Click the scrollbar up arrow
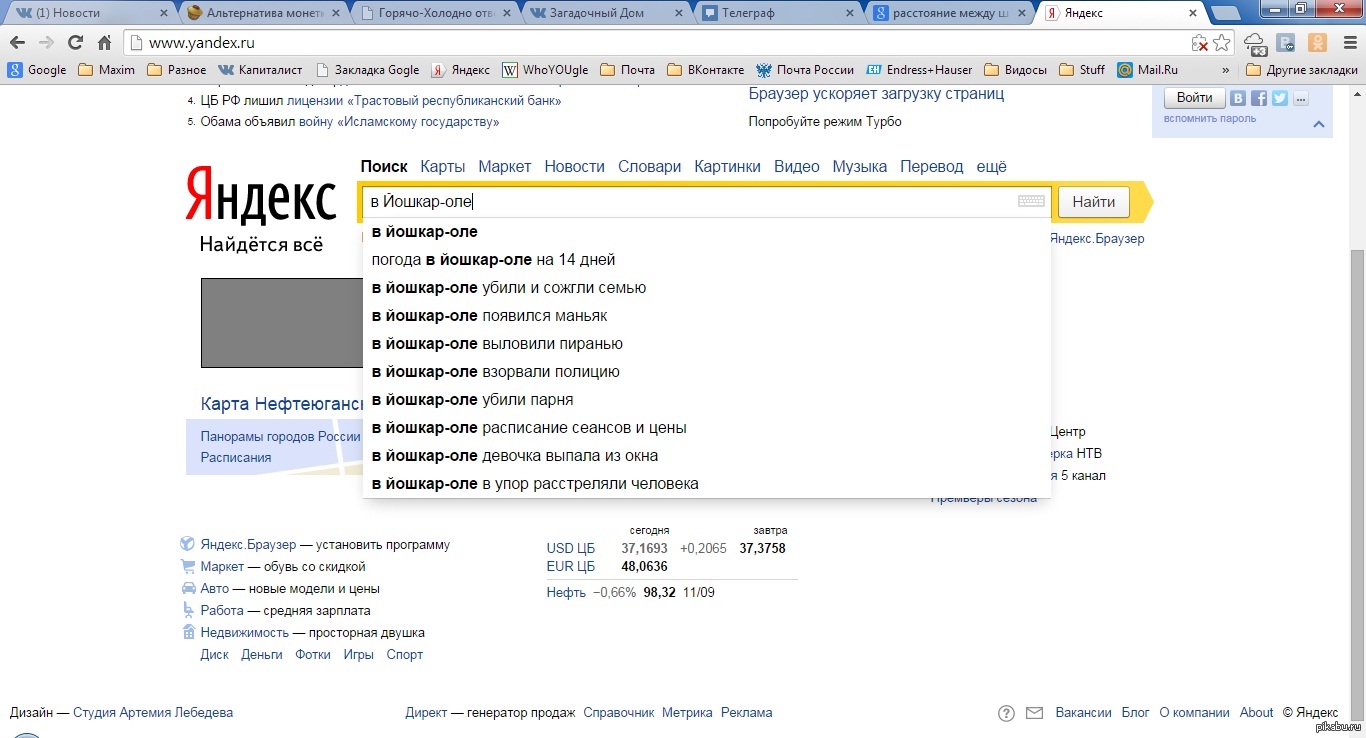This screenshot has width=1366, height=738. pyautogui.click(x=1357, y=93)
